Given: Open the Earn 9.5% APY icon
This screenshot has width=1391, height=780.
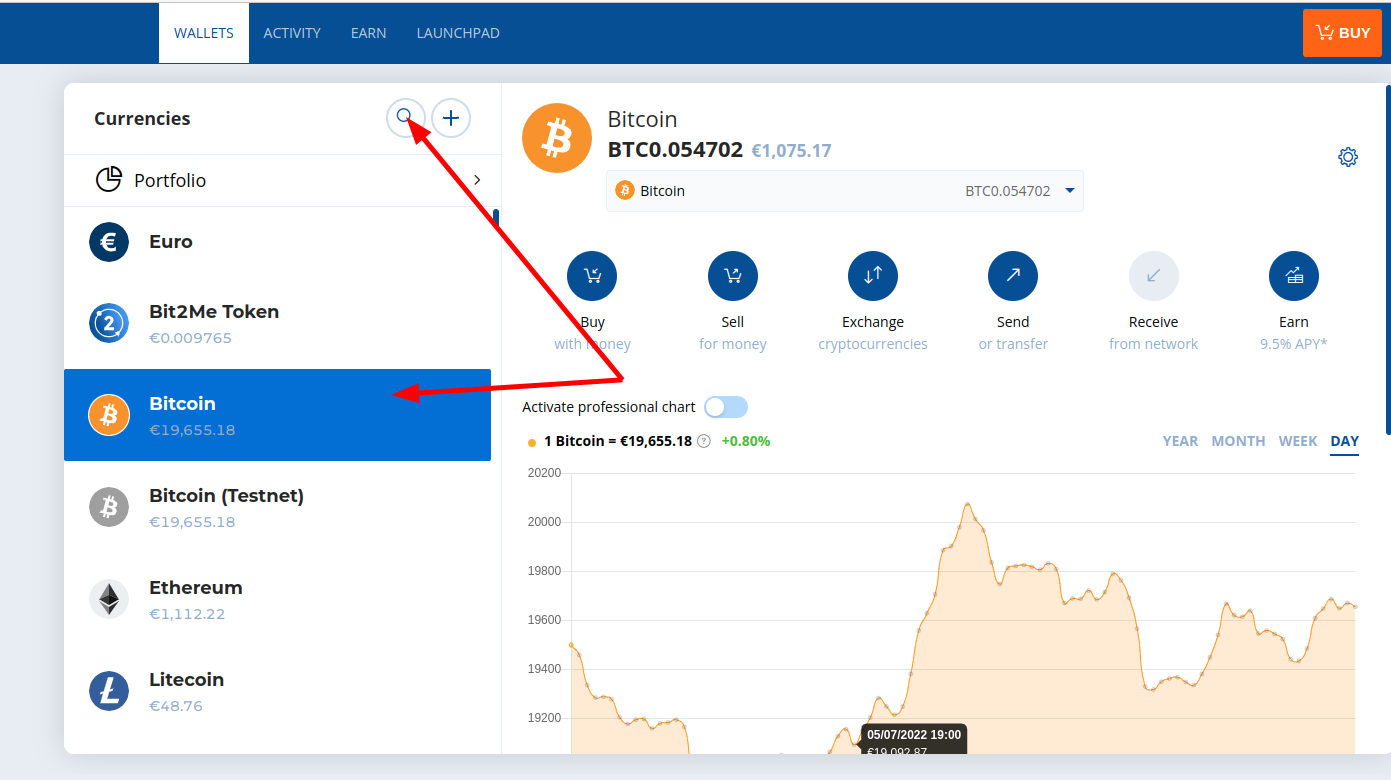Looking at the screenshot, I should point(1294,276).
